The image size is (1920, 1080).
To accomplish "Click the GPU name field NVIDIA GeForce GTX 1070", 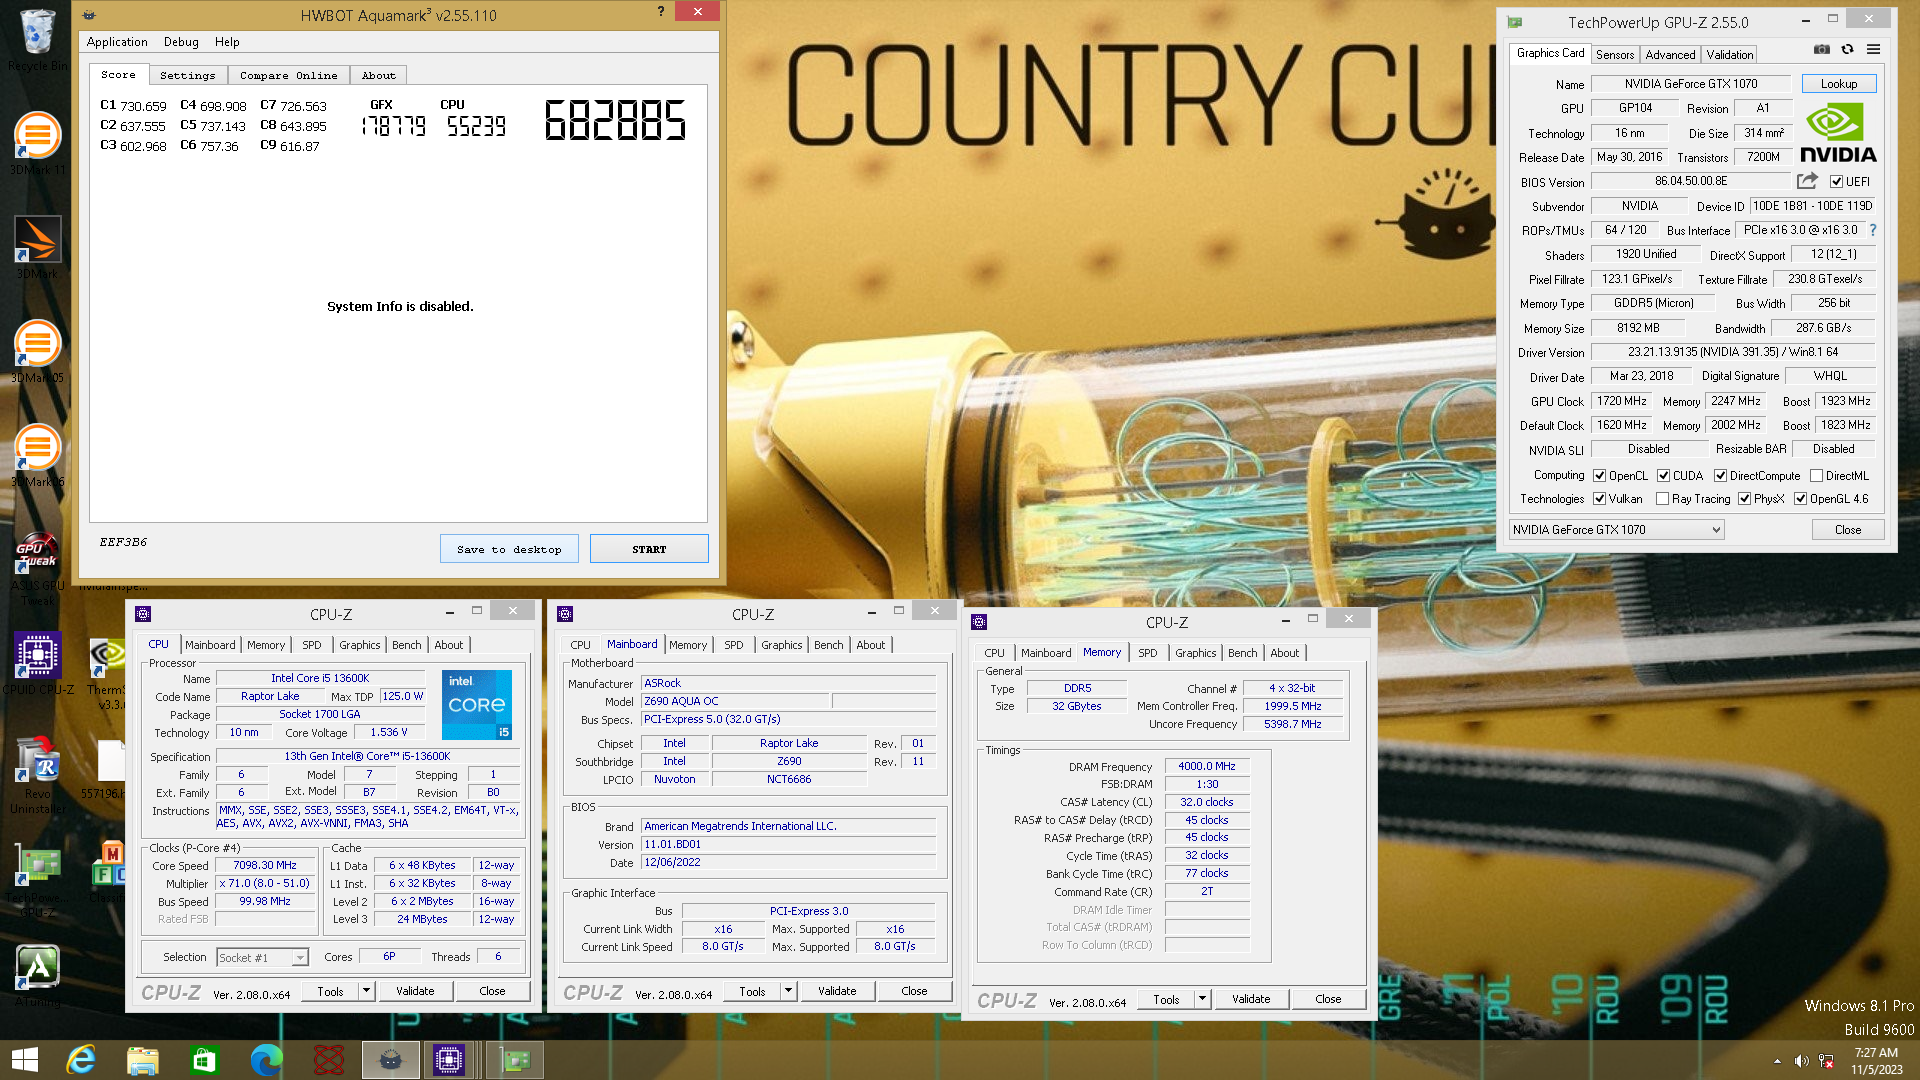I will point(1691,84).
